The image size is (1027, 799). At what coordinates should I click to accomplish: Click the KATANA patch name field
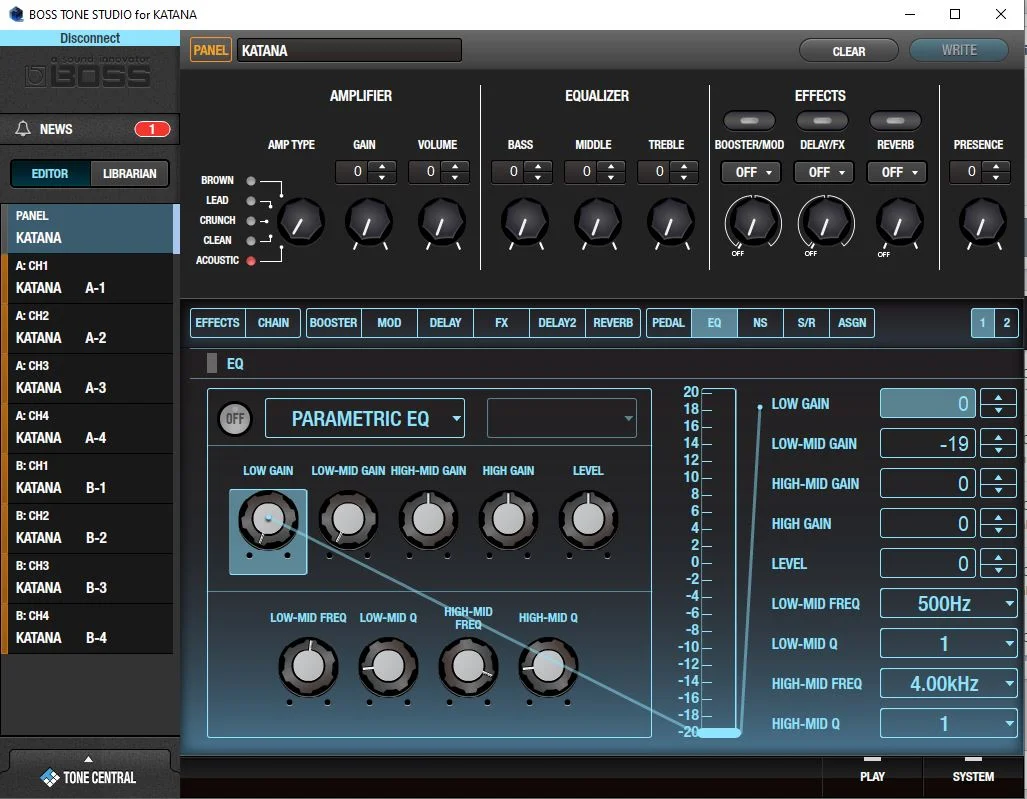pos(349,50)
